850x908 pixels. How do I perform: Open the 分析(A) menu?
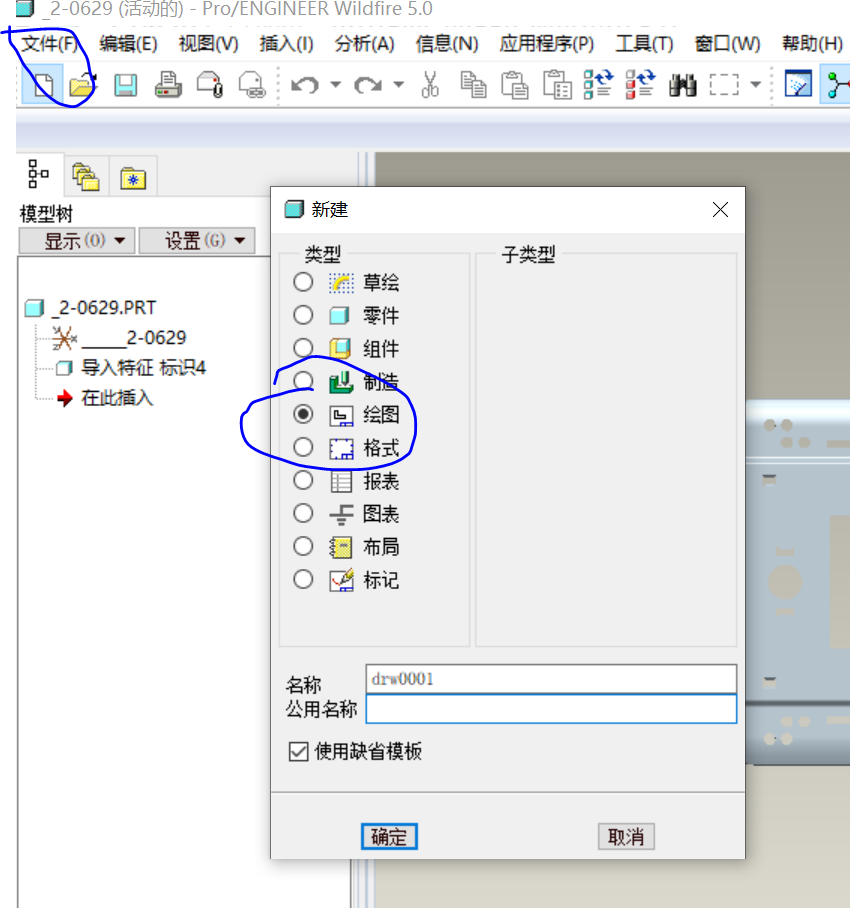pos(364,43)
